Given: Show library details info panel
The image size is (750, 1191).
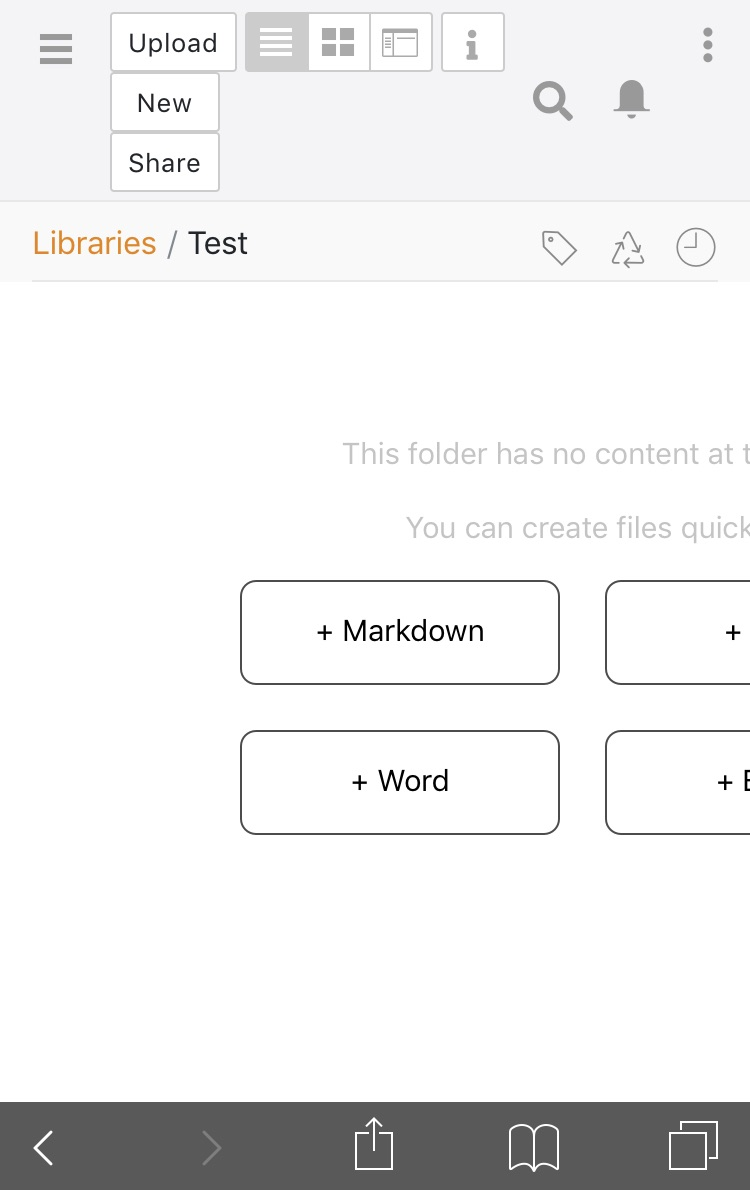Looking at the screenshot, I should pos(472,42).
